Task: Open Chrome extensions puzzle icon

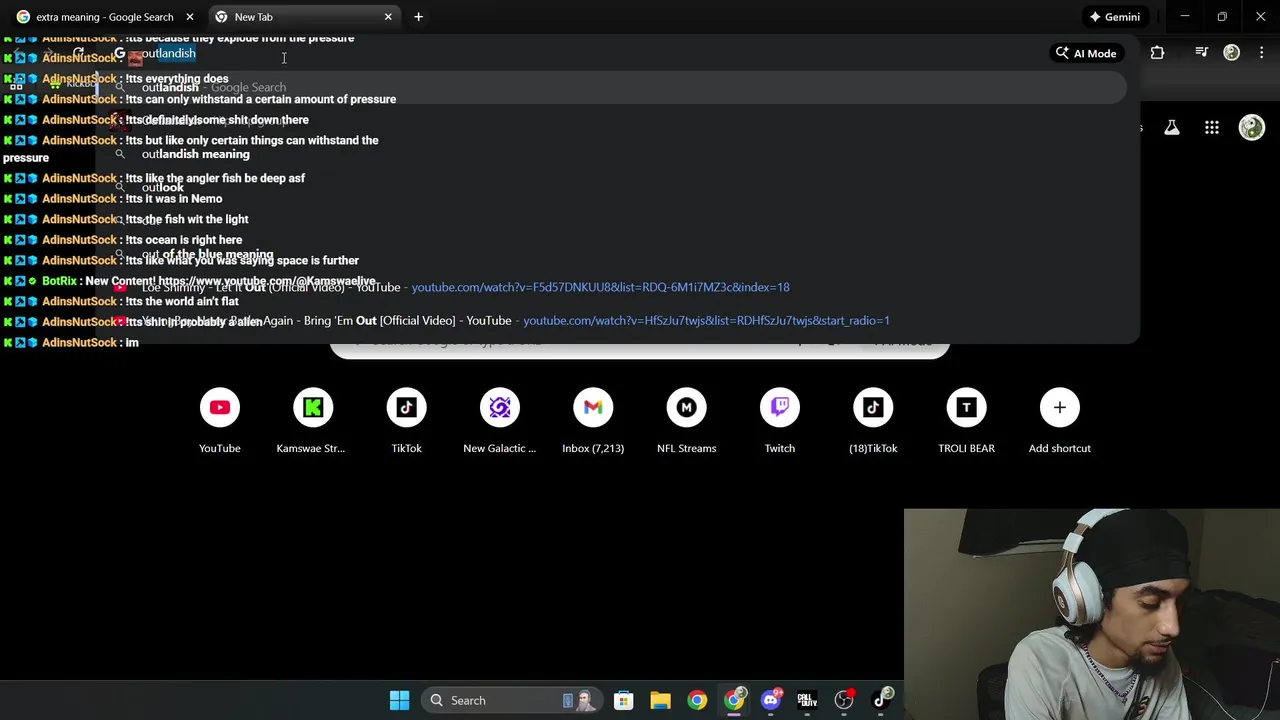Action: click(x=1157, y=53)
